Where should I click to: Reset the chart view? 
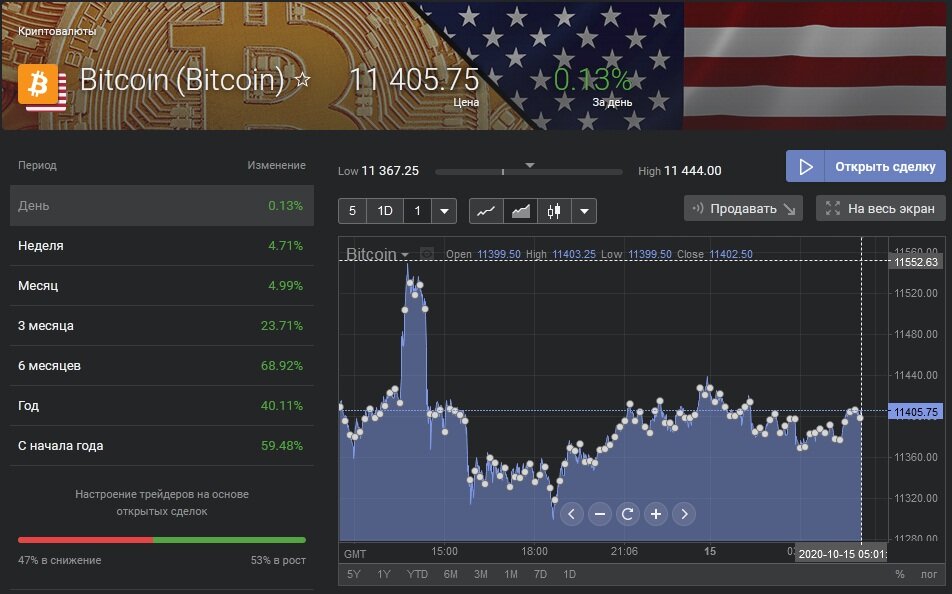628,514
